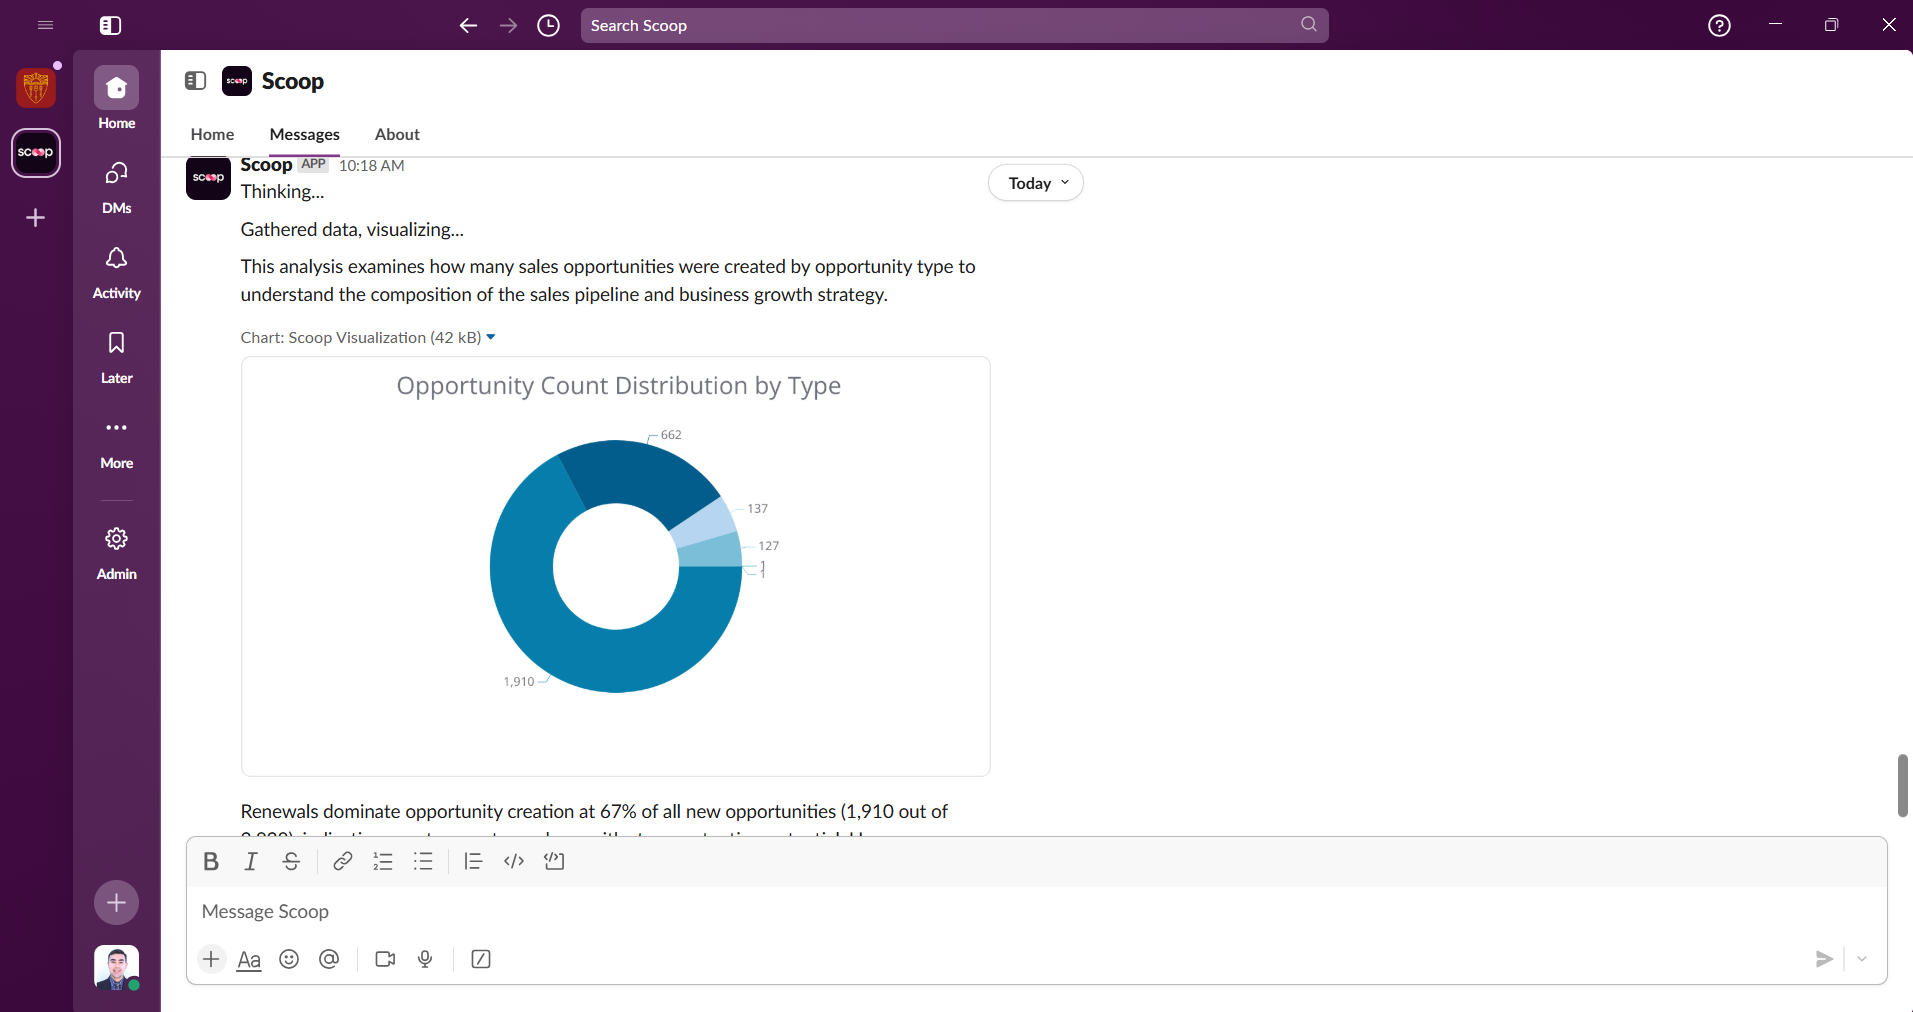Toggle bold formatting in composer

pos(211,861)
